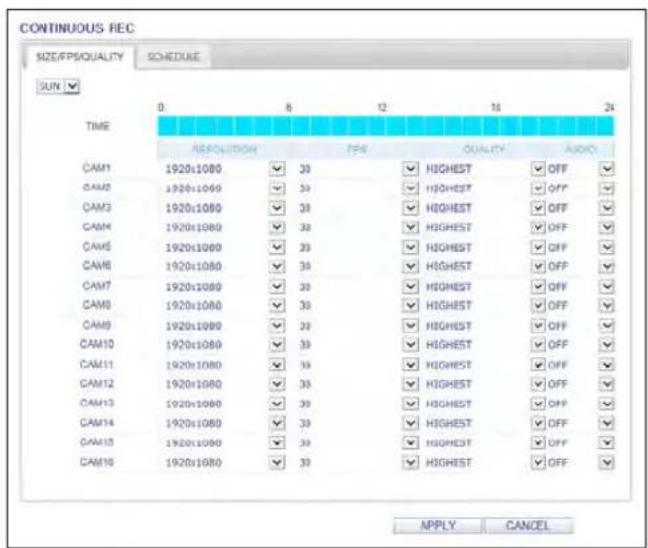Open CAM4 resolution dropdown
Screen dimensions: 648x548
coord(277,227)
